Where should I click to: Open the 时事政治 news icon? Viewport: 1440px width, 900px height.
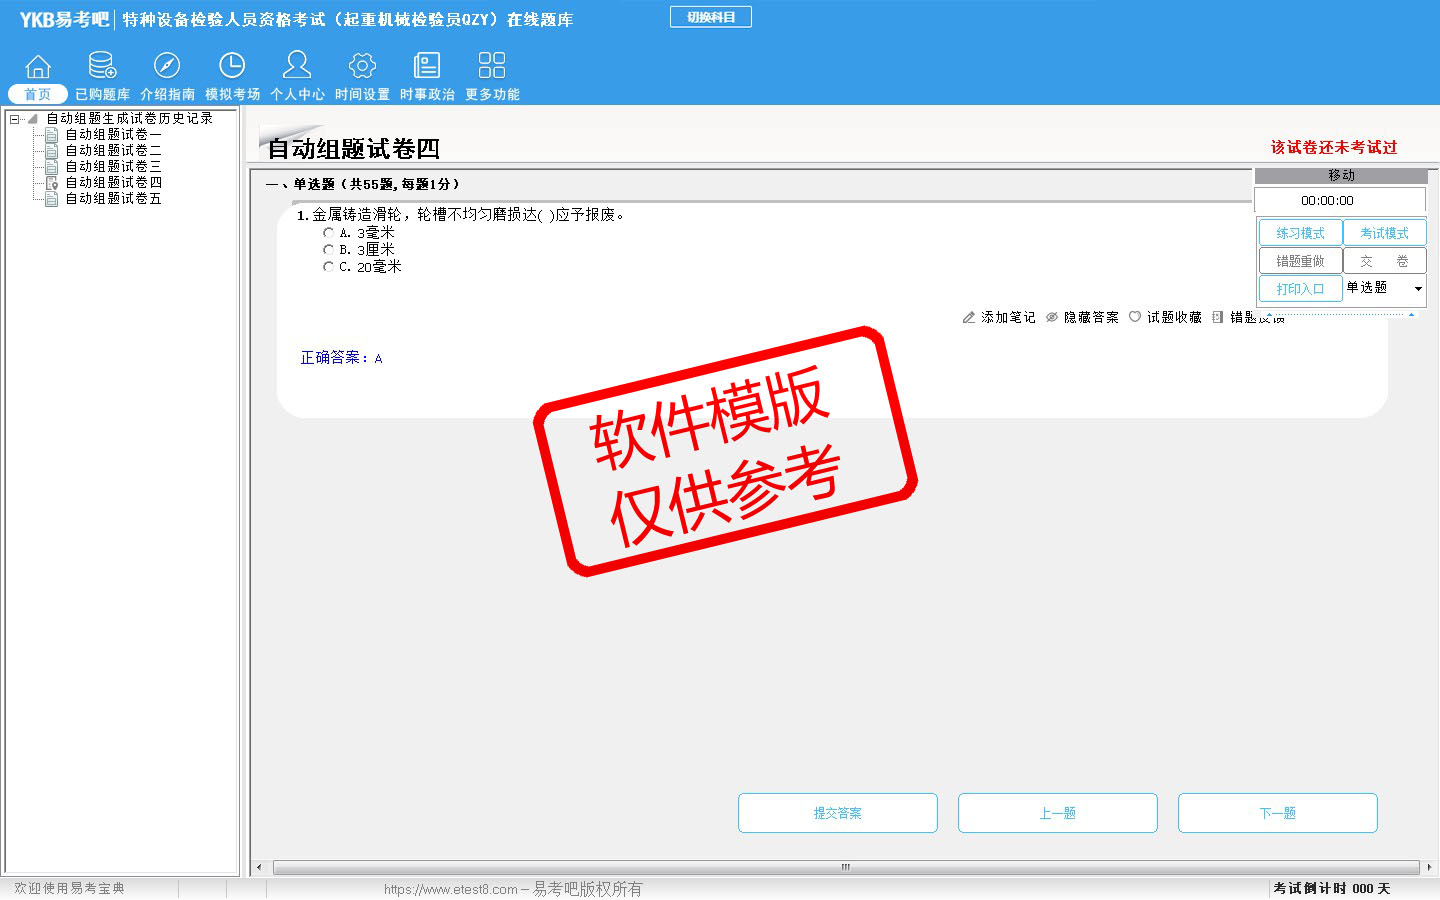click(427, 67)
